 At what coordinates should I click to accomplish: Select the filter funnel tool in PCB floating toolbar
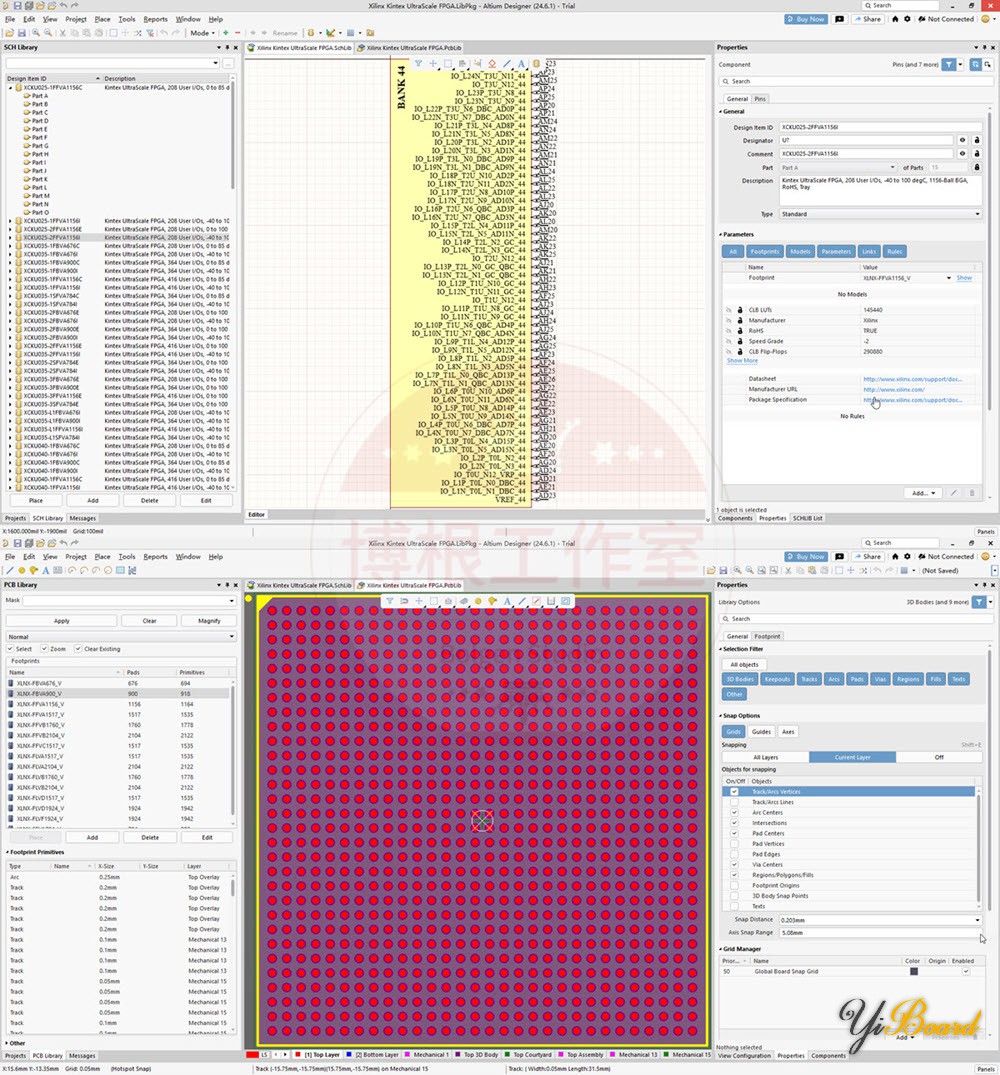point(389,600)
